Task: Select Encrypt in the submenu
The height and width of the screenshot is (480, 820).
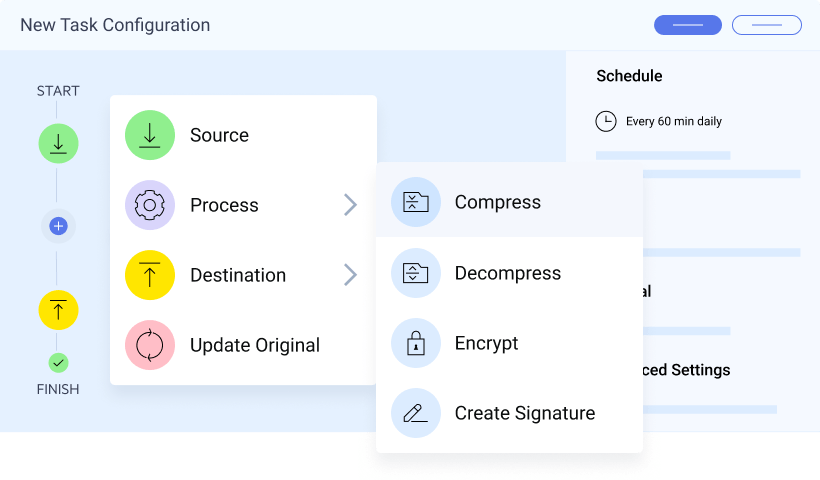Action: point(486,343)
